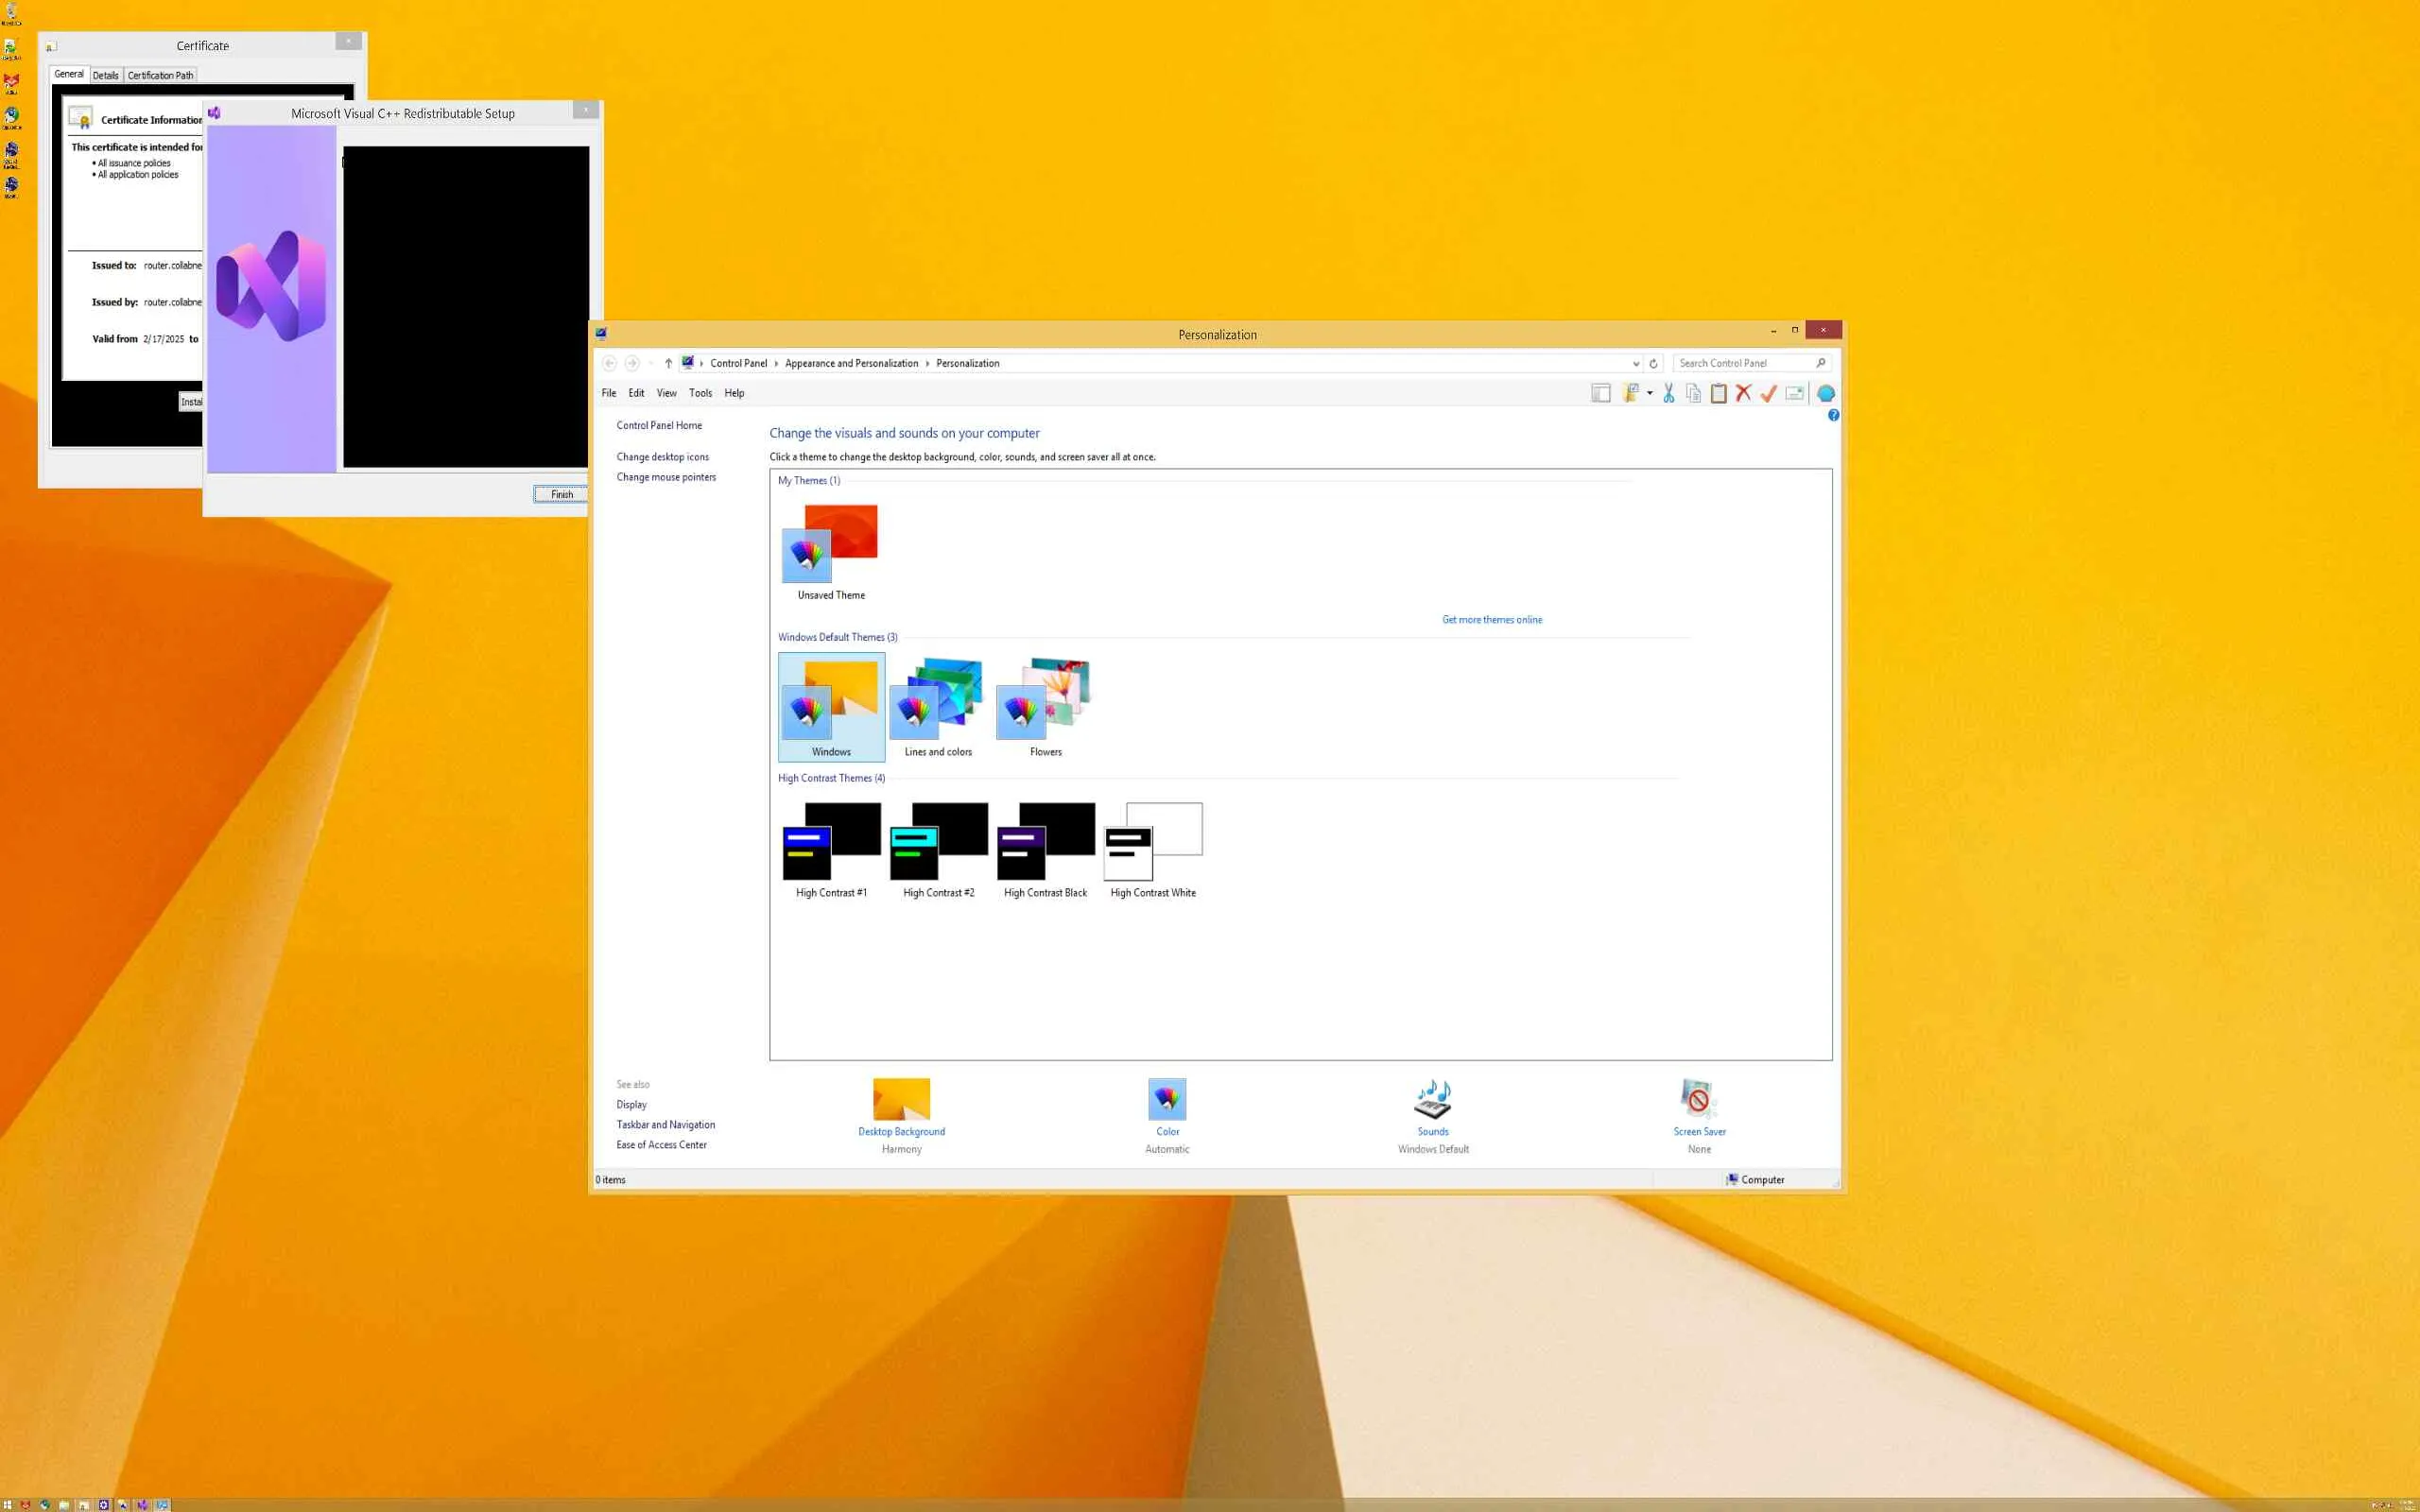
Task: Open the Color Automatic swatch setting
Action: pyautogui.click(x=1167, y=1099)
